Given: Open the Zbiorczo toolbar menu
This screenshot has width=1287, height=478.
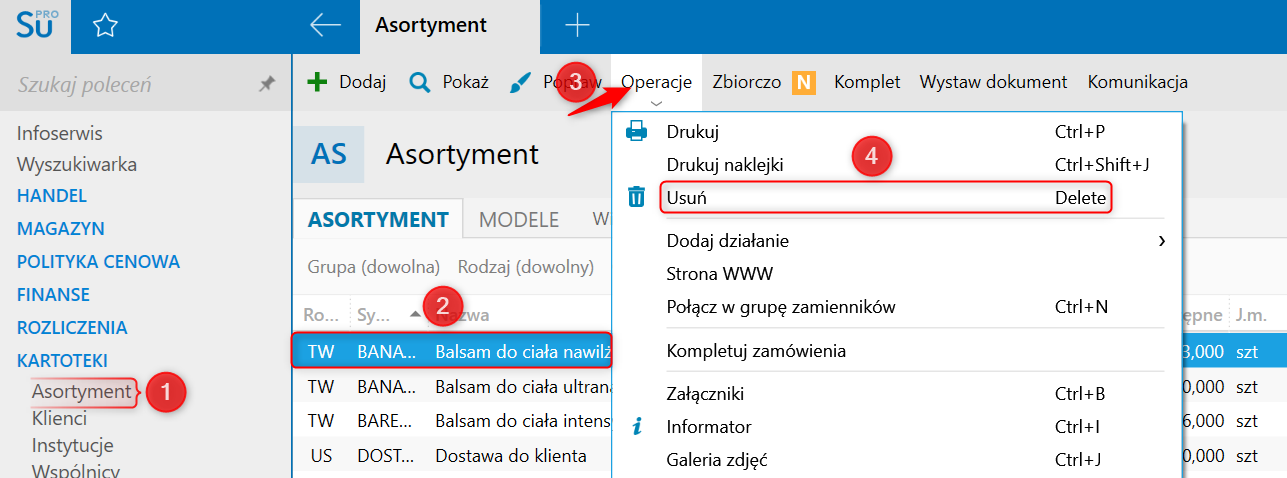Looking at the screenshot, I should 746,82.
